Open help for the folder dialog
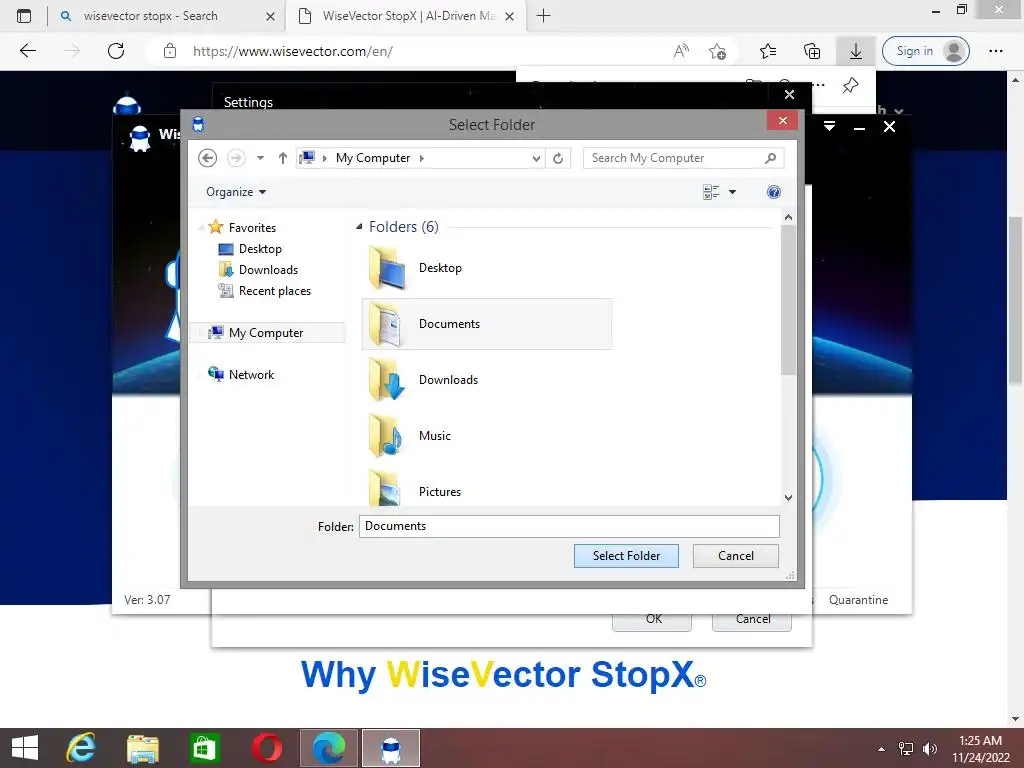 tap(773, 192)
